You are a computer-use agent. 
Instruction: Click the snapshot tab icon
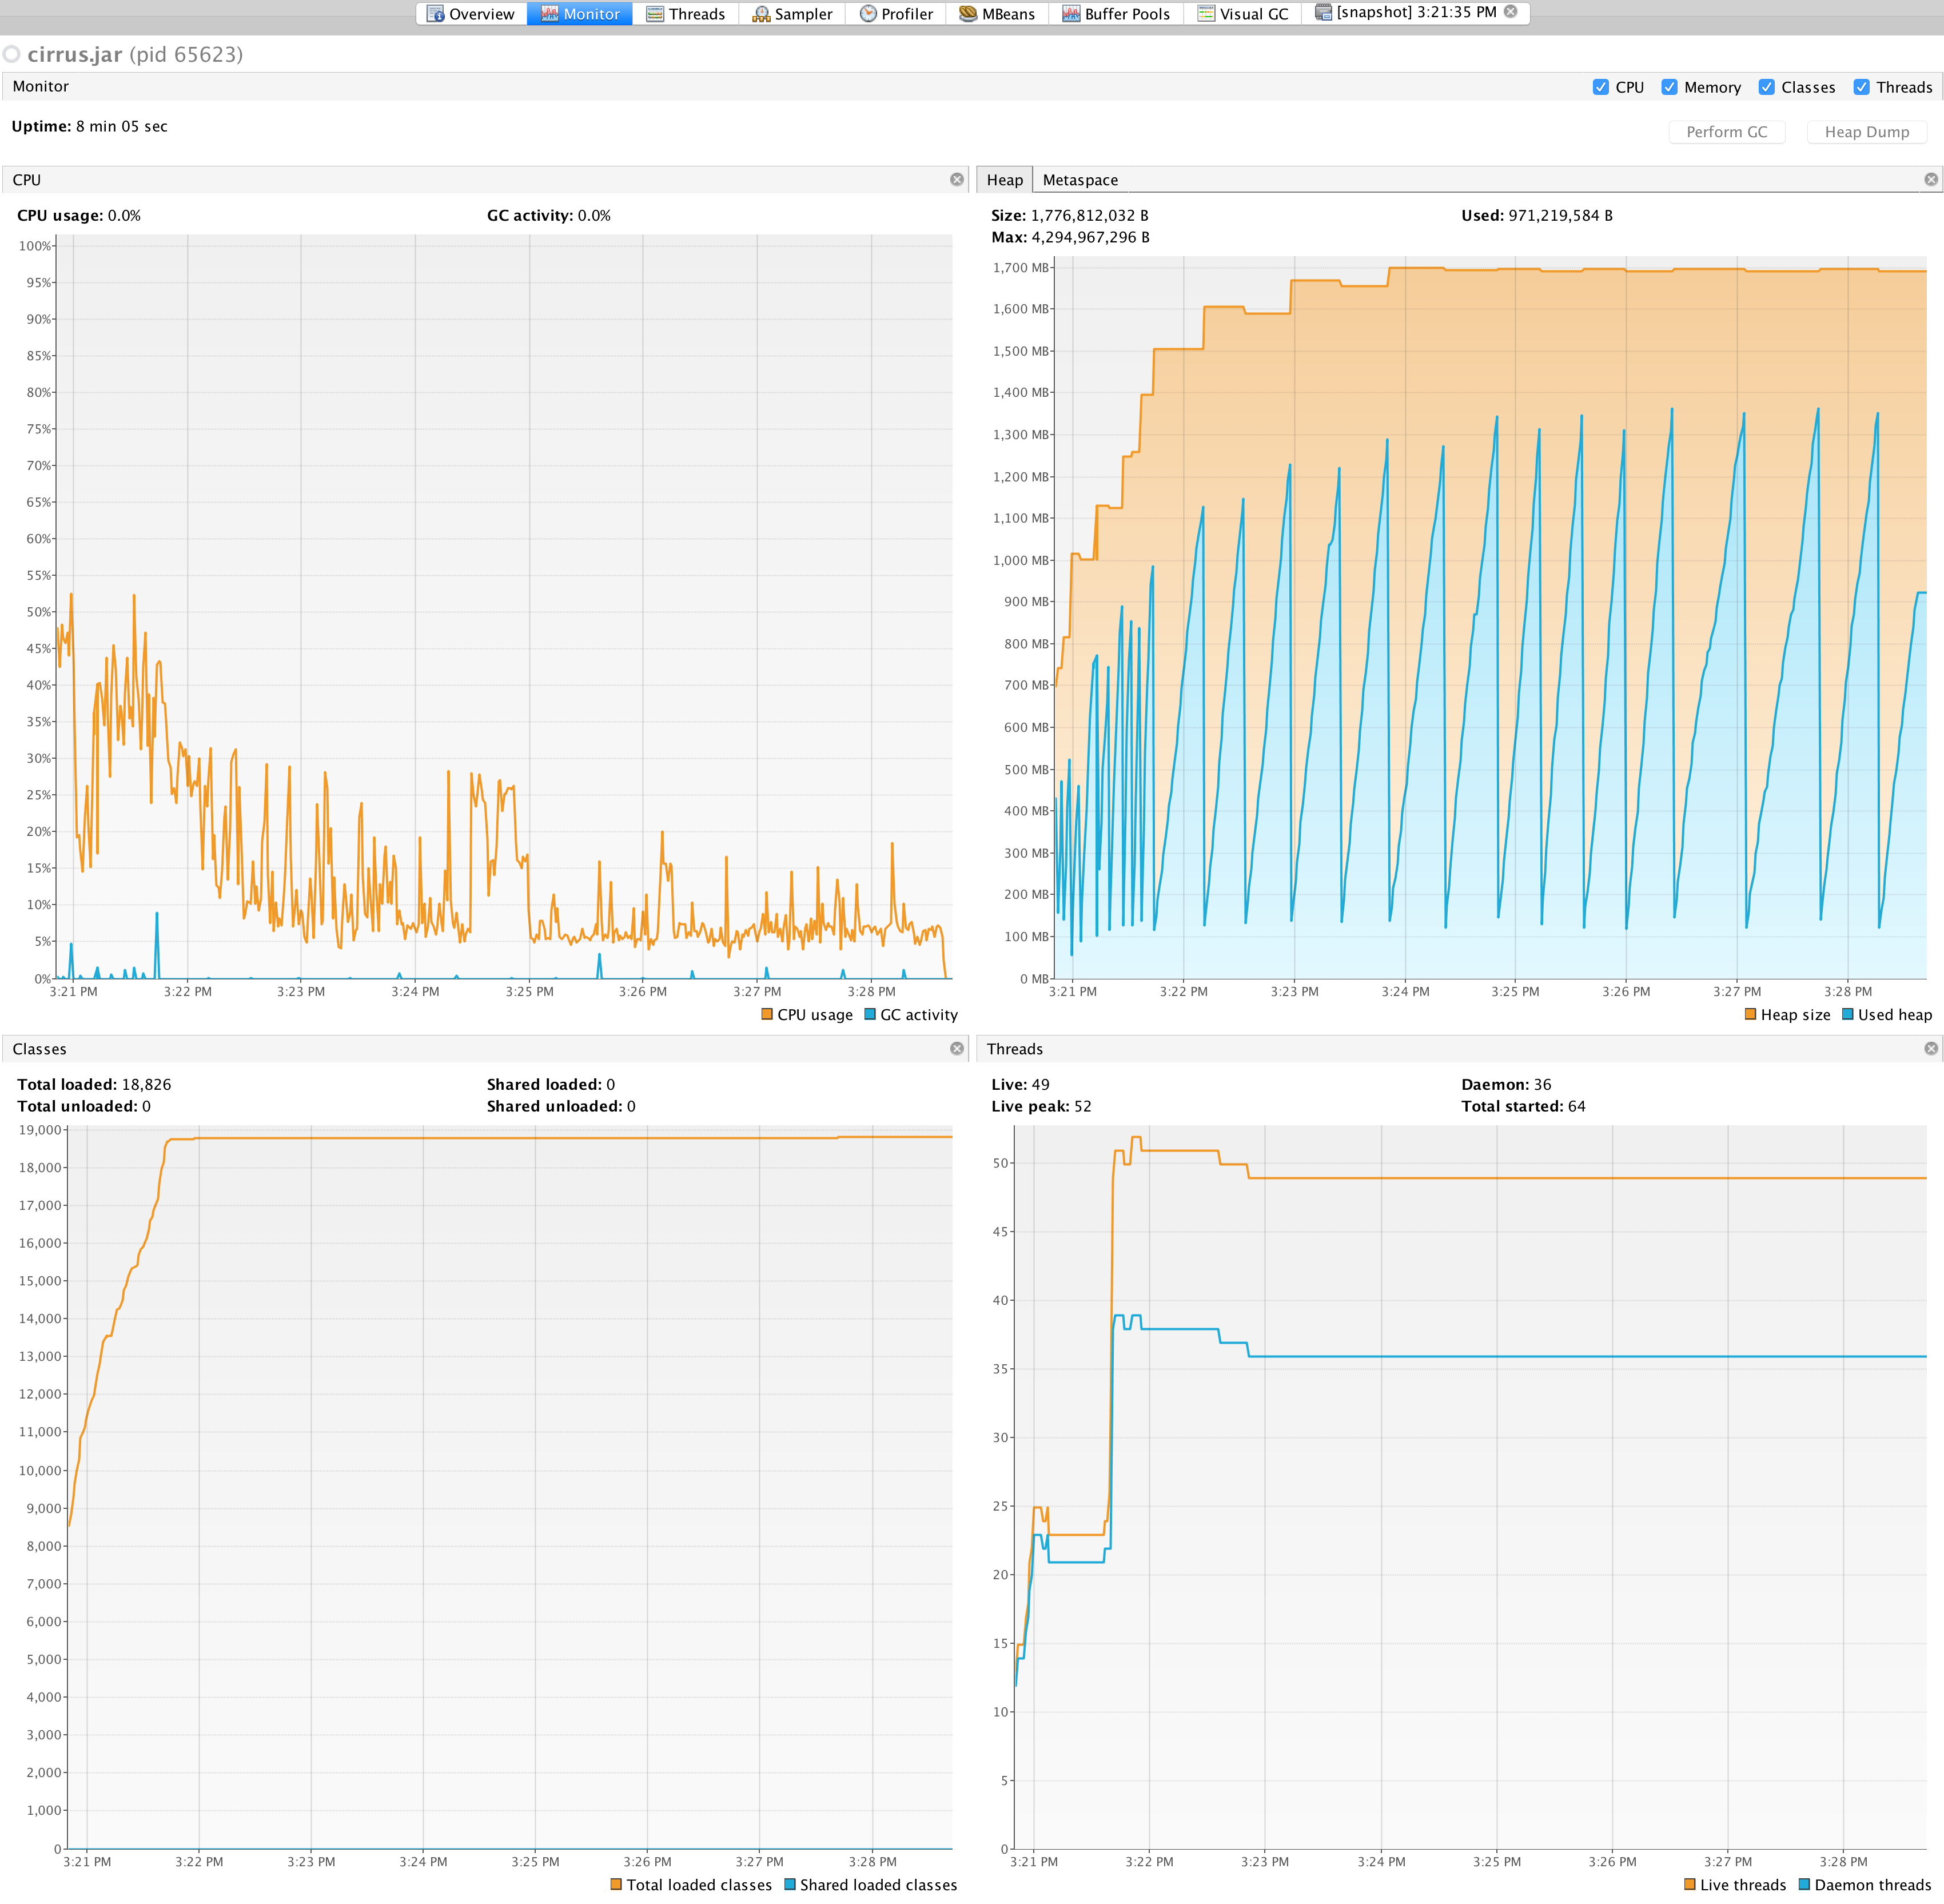[1323, 12]
